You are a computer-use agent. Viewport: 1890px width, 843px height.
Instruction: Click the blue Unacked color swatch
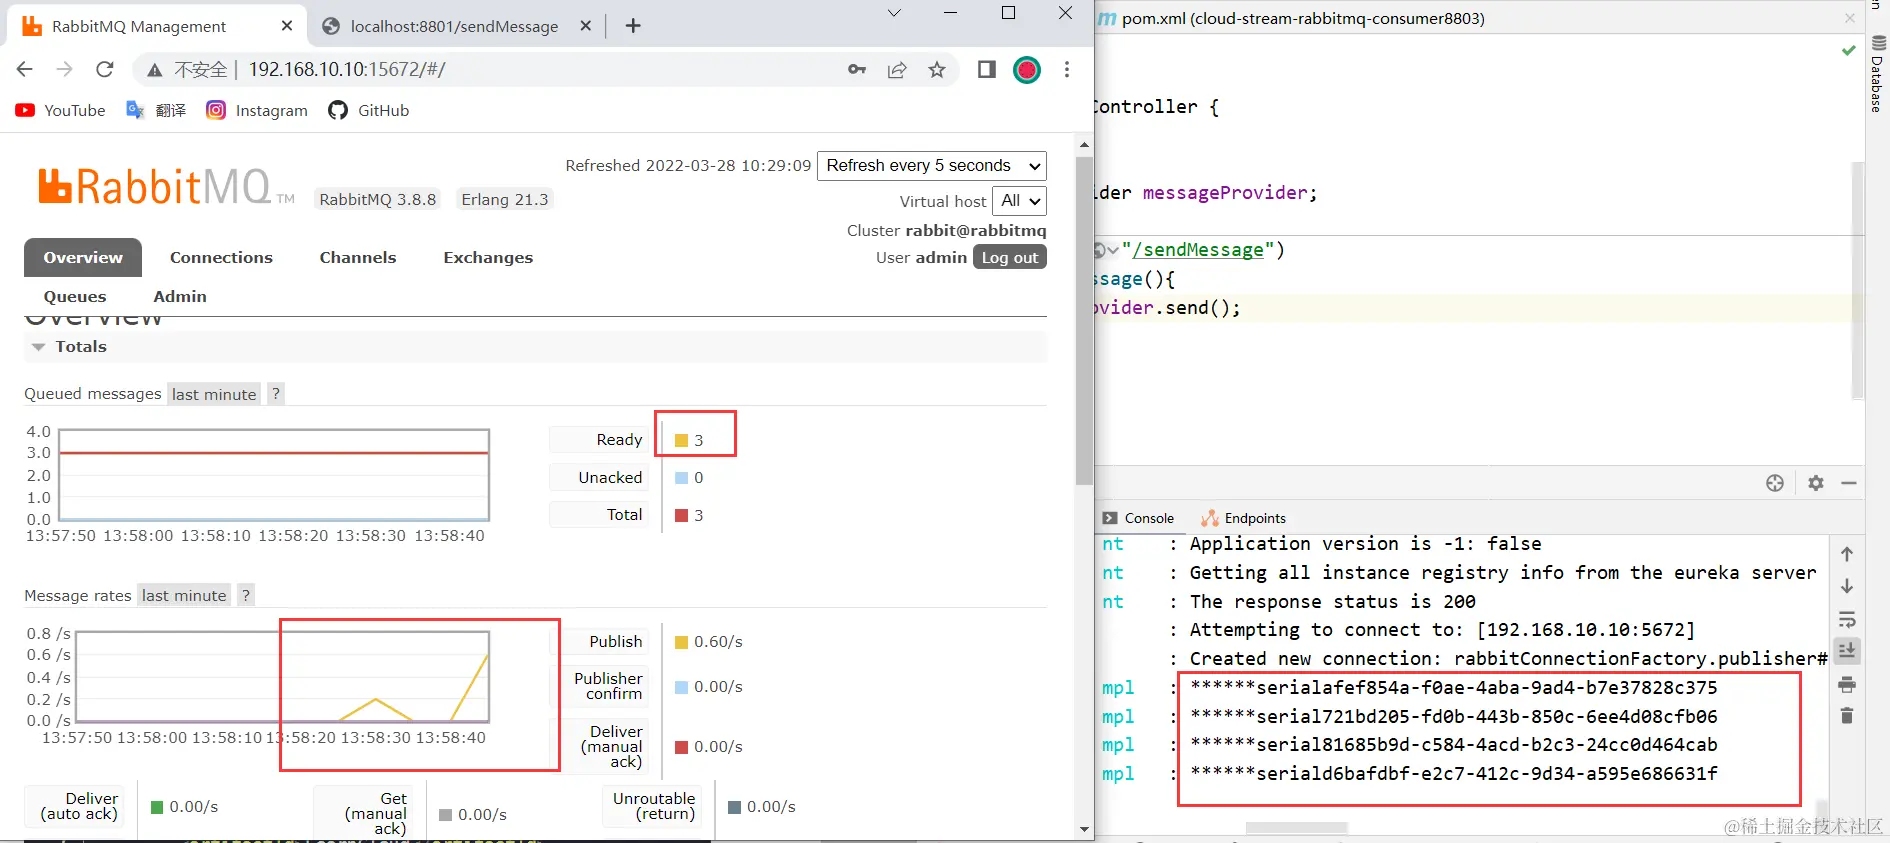click(x=681, y=478)
